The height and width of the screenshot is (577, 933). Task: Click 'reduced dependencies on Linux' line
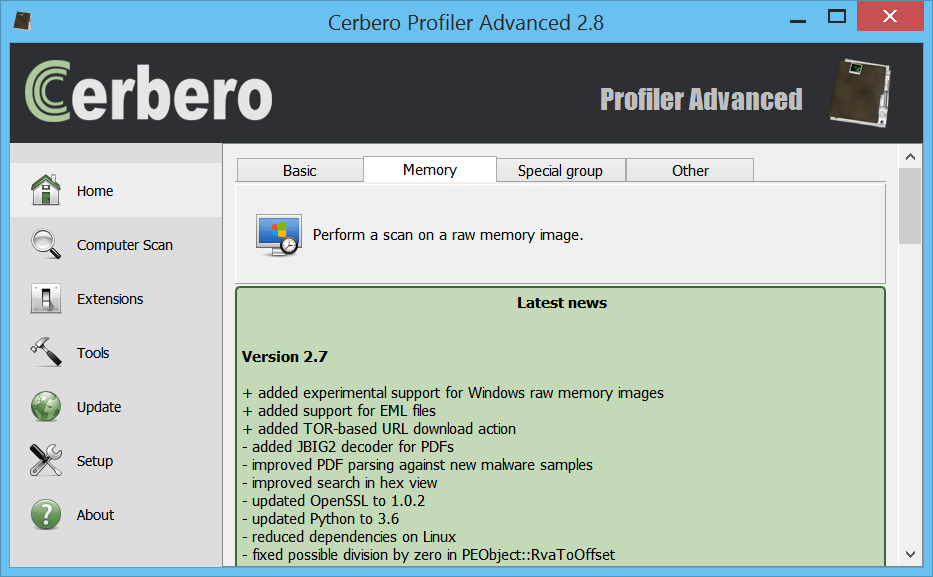click(349, 537)
